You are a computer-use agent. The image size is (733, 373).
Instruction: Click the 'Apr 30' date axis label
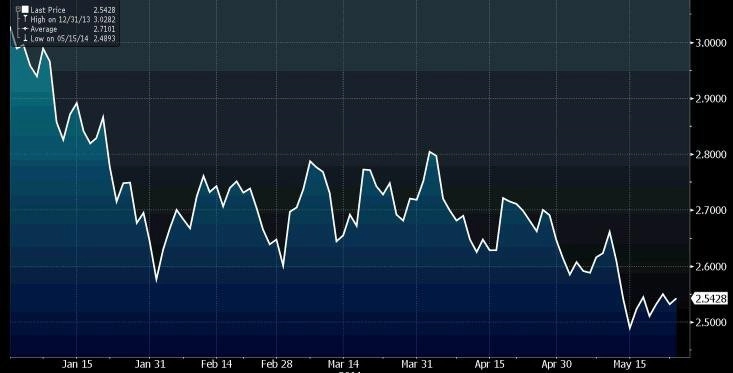(x=556, y=364)
